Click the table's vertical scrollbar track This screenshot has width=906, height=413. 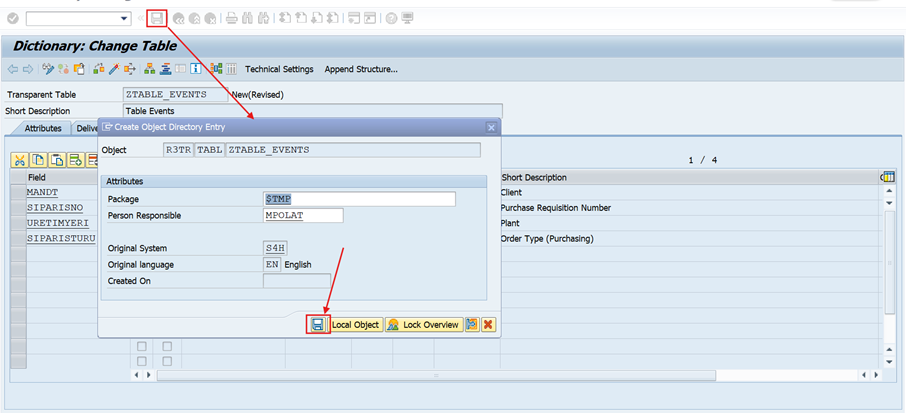pos(887,280)
